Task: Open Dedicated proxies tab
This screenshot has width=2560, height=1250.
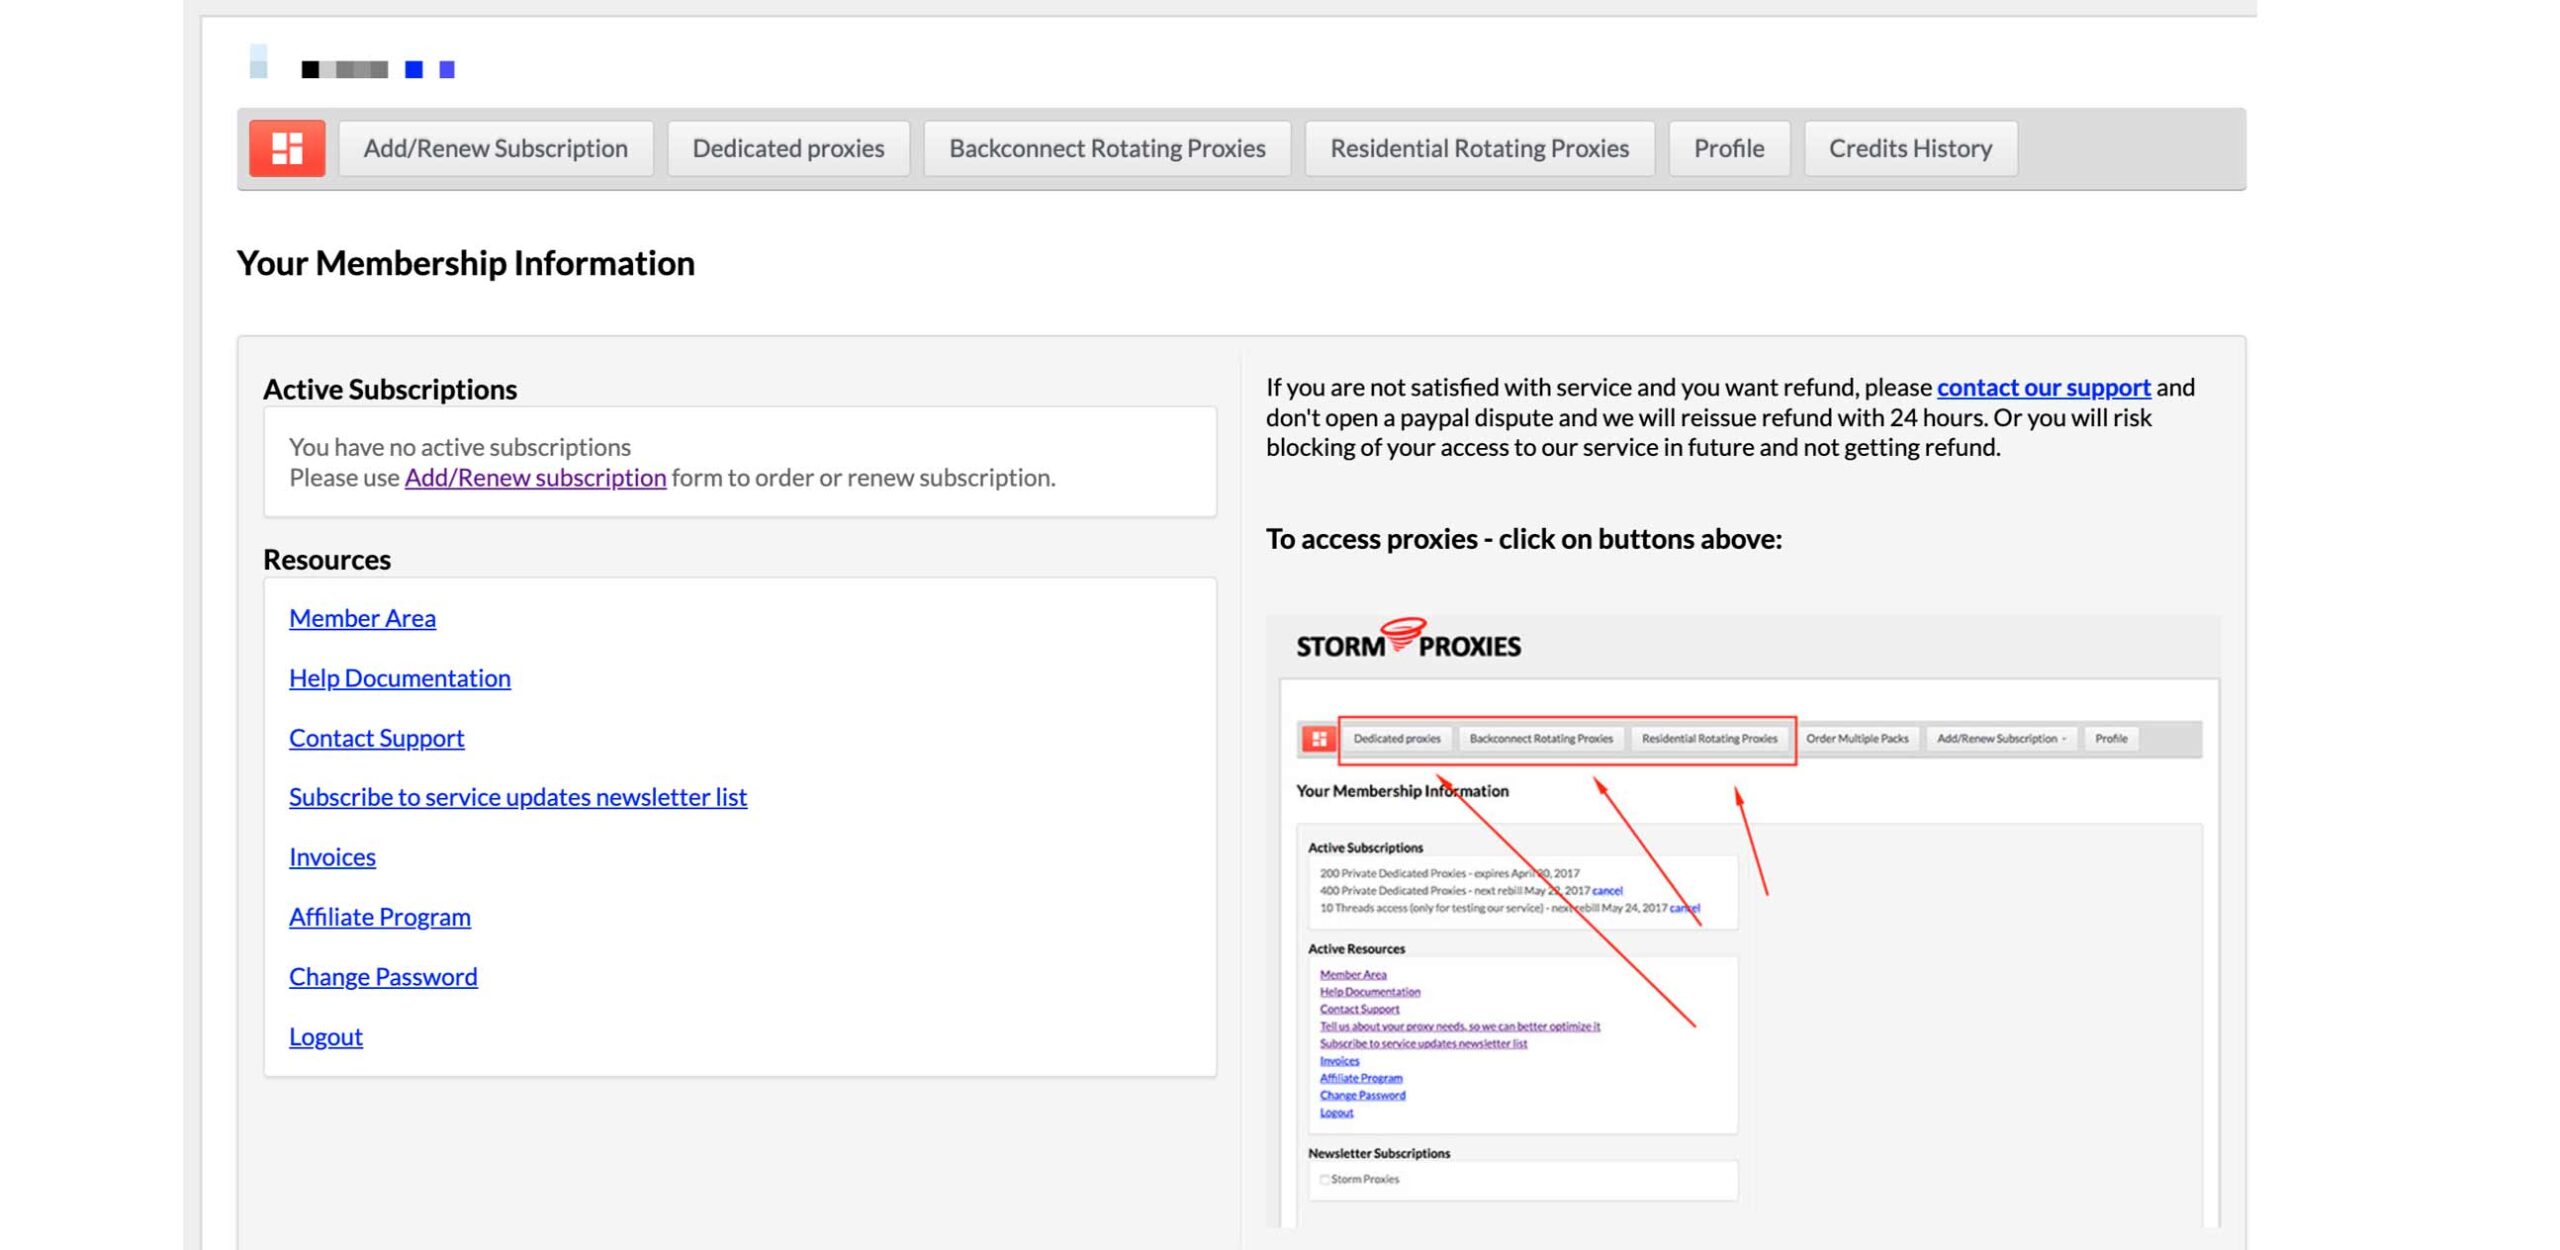Action: [788, 148]
